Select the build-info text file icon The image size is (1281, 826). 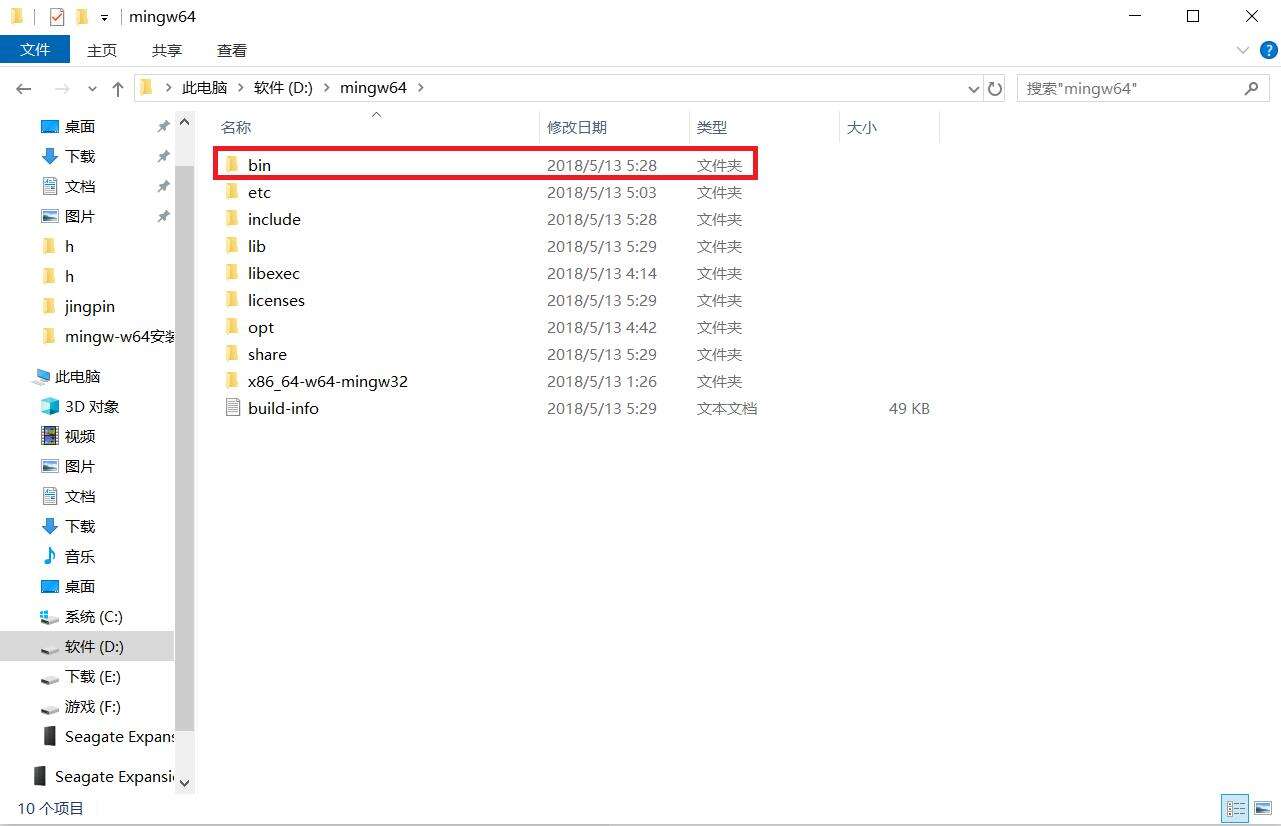233,408
